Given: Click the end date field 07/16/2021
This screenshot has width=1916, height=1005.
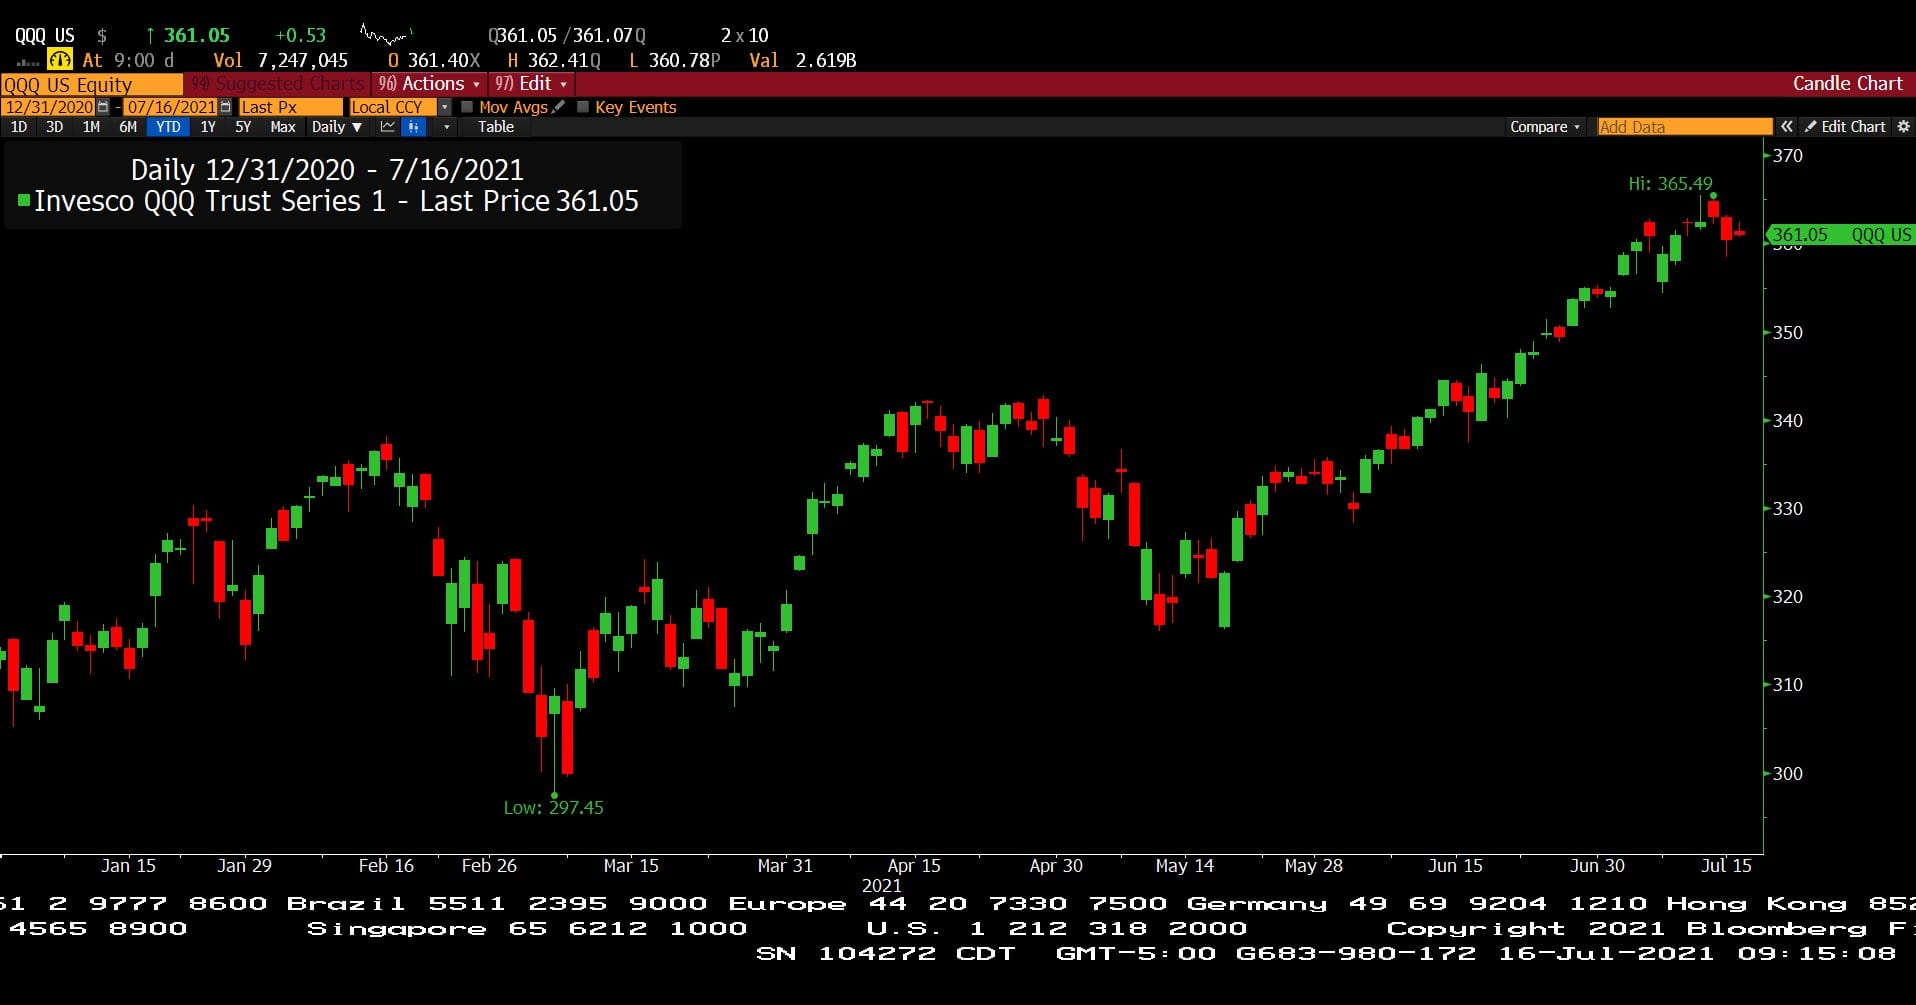Looking at the screenshot, I should (x=171, y=107).
